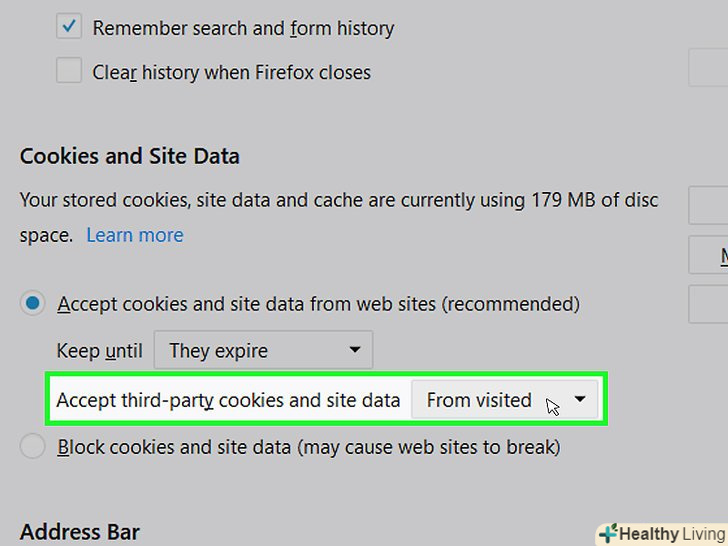This screenshot has height=546, width=728.
Task: Click the cut-off button beside the disc usage text
Action: (709, 205)
